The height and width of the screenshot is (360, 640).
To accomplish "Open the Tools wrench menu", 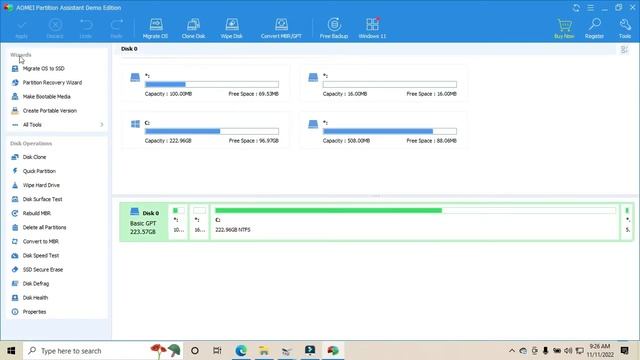I will click(x=625, y=28).
